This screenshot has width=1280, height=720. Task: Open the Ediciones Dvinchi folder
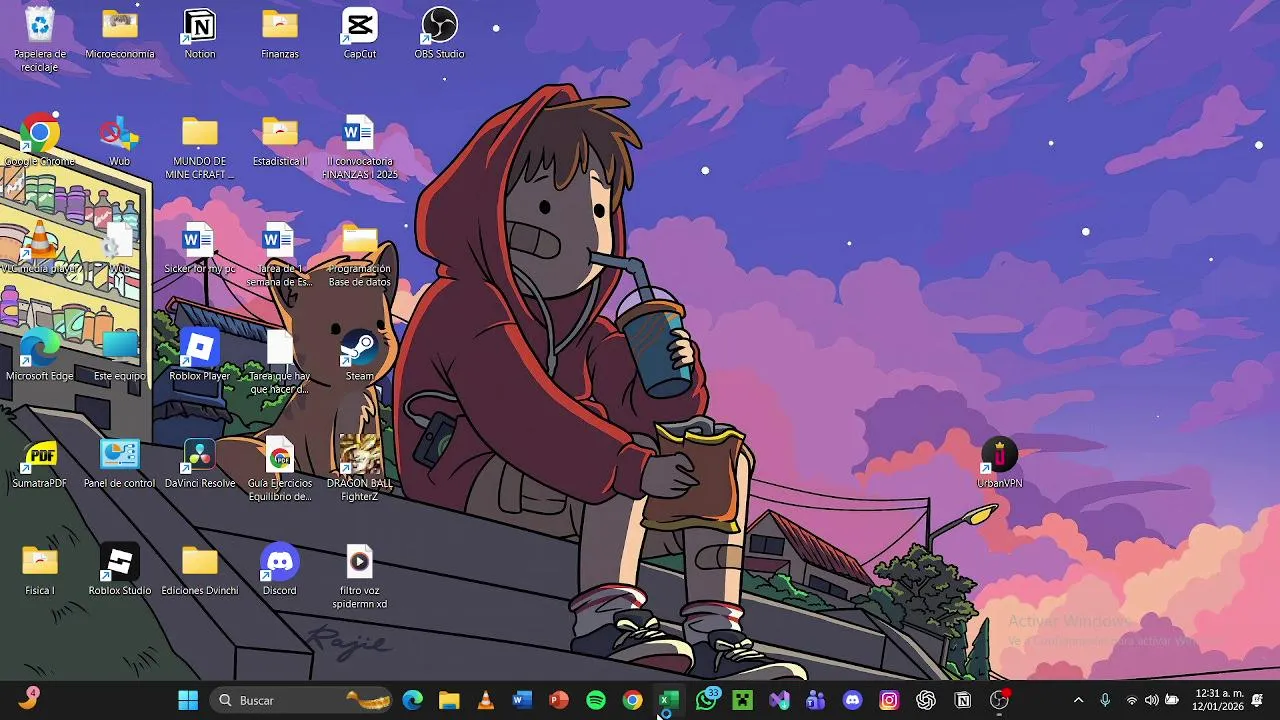200,568
